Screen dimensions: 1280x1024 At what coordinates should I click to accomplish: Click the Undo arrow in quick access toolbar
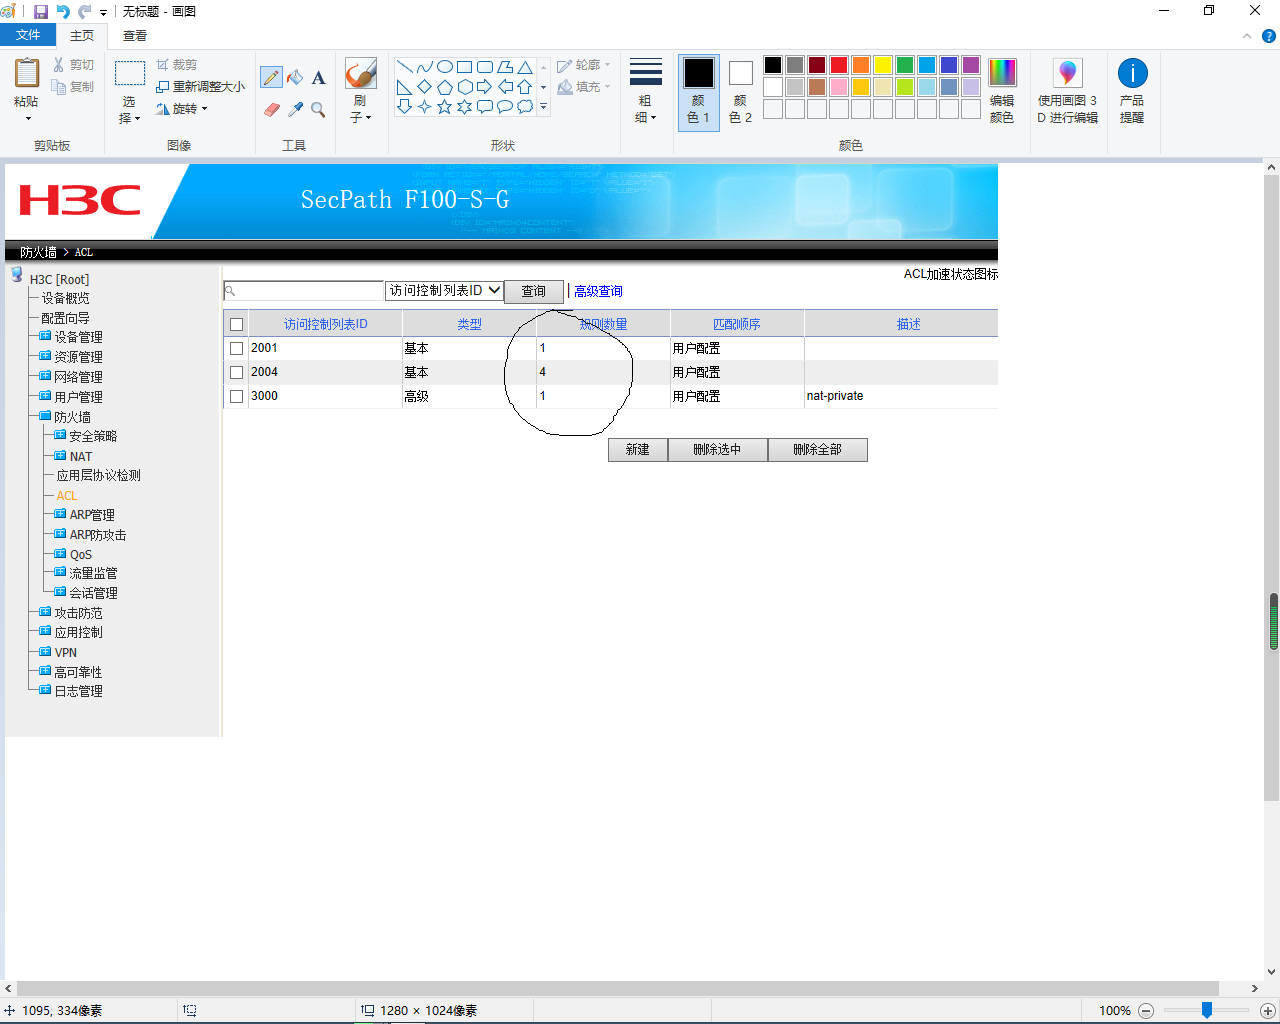(63, 11)
